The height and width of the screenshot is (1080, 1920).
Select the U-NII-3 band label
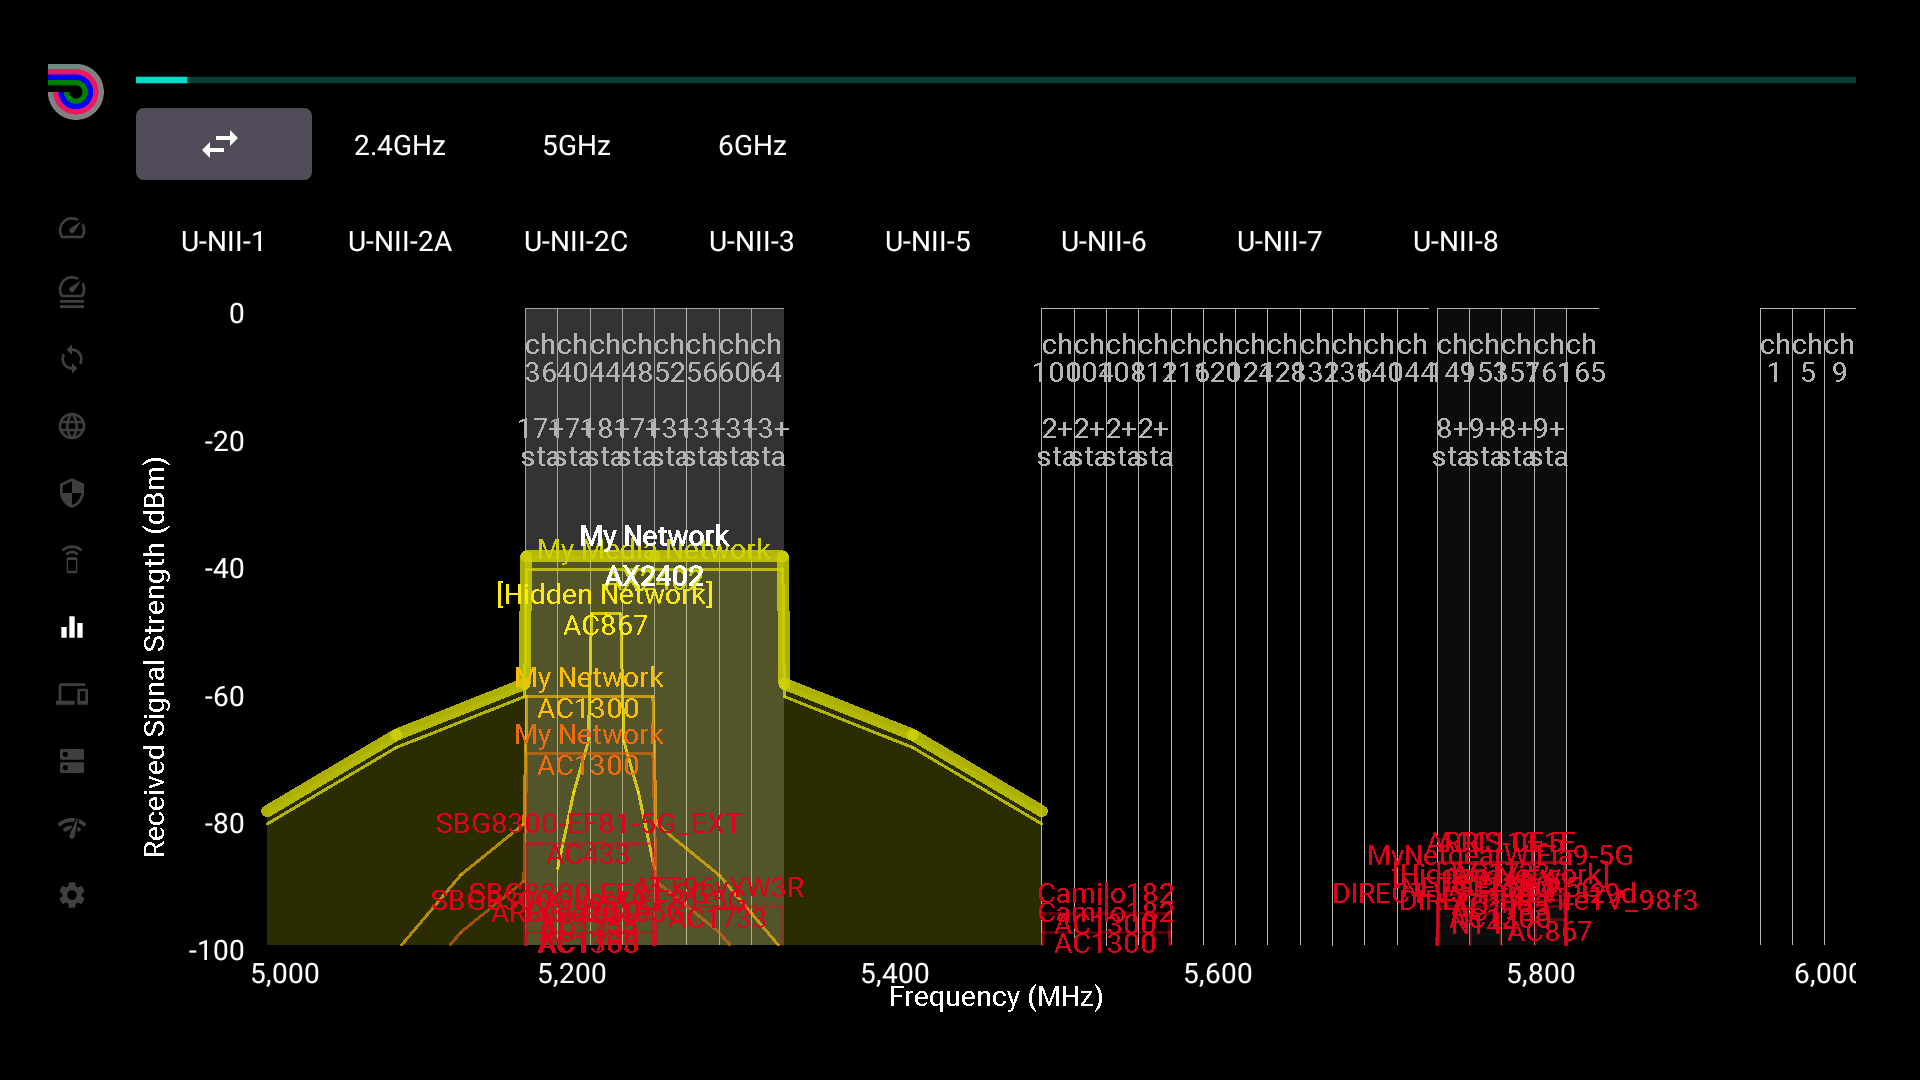(751, 240)
